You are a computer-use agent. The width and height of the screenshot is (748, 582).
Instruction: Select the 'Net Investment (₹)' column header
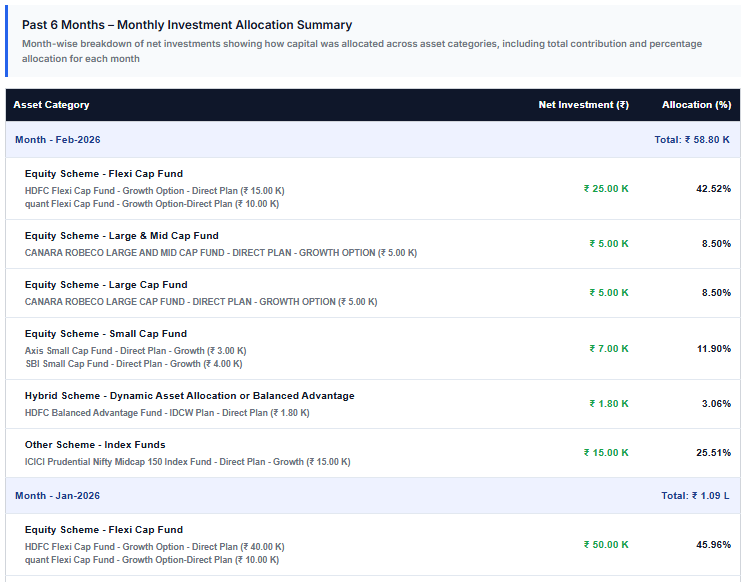[x=583, y=105]
